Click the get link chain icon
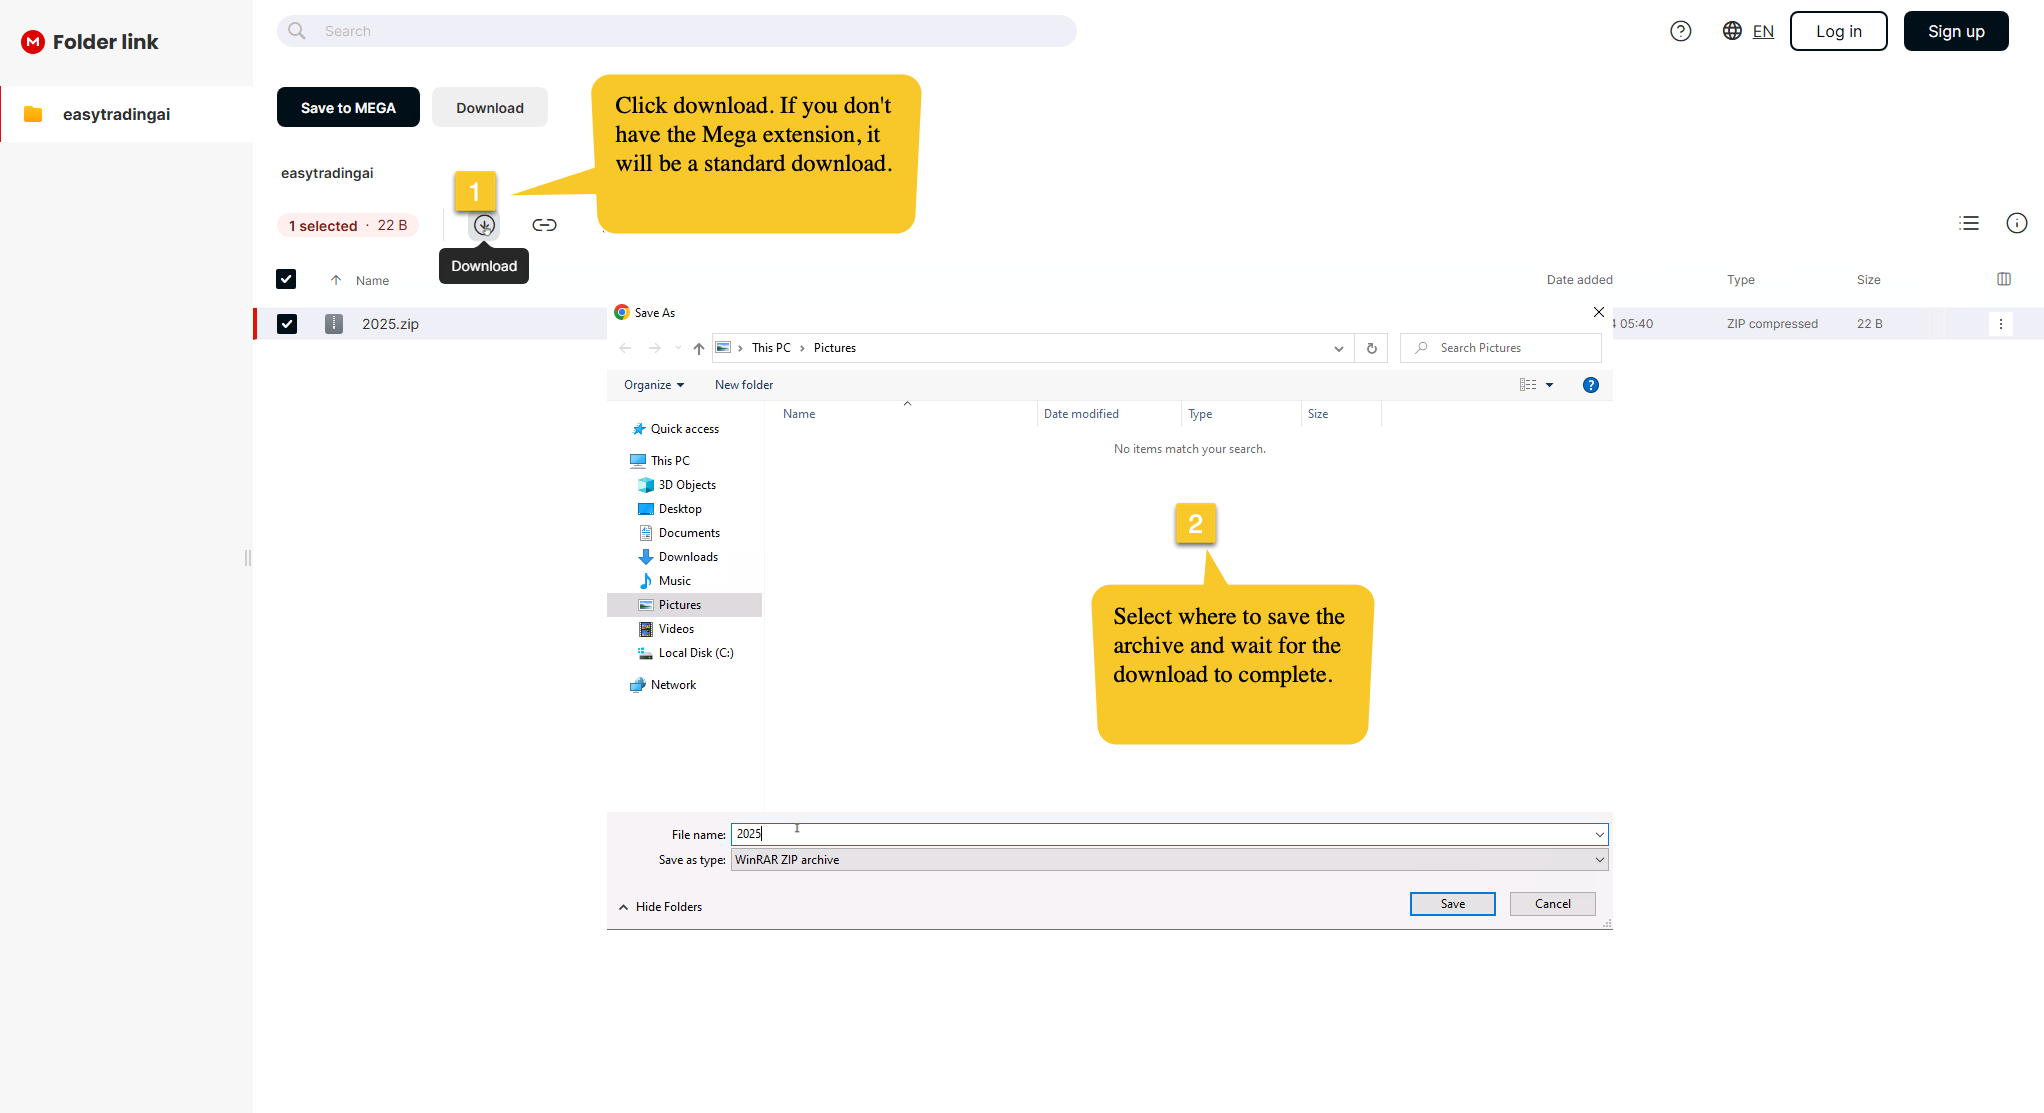 click(544, 225)
